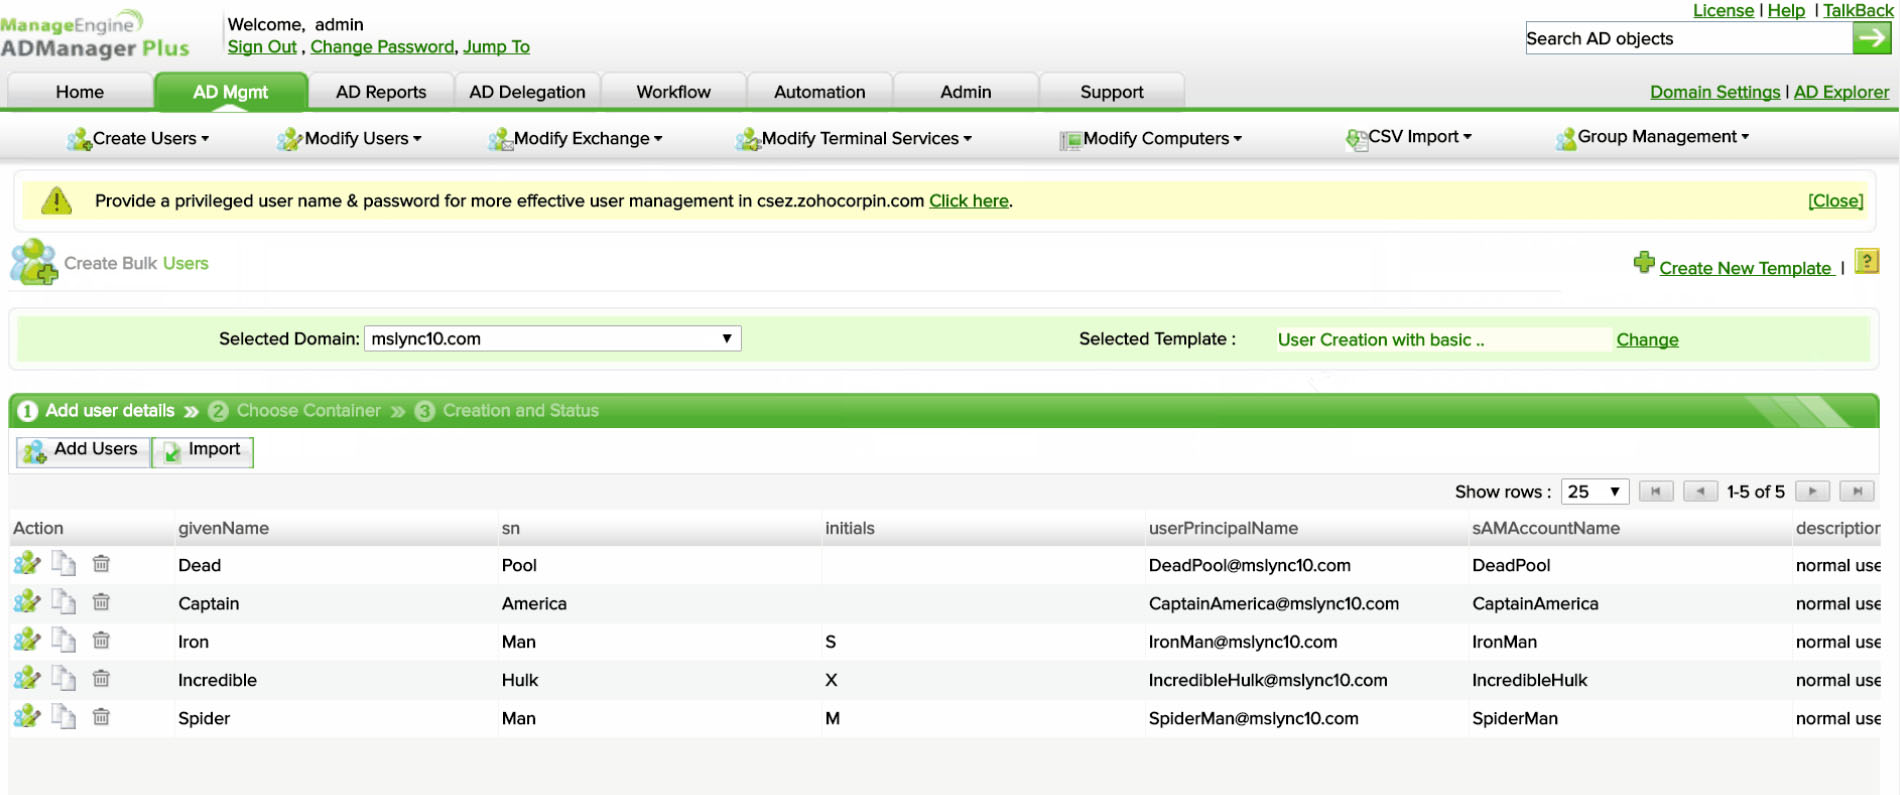Open the License link
1900x795 pixels.
(x=1723, y=10)
